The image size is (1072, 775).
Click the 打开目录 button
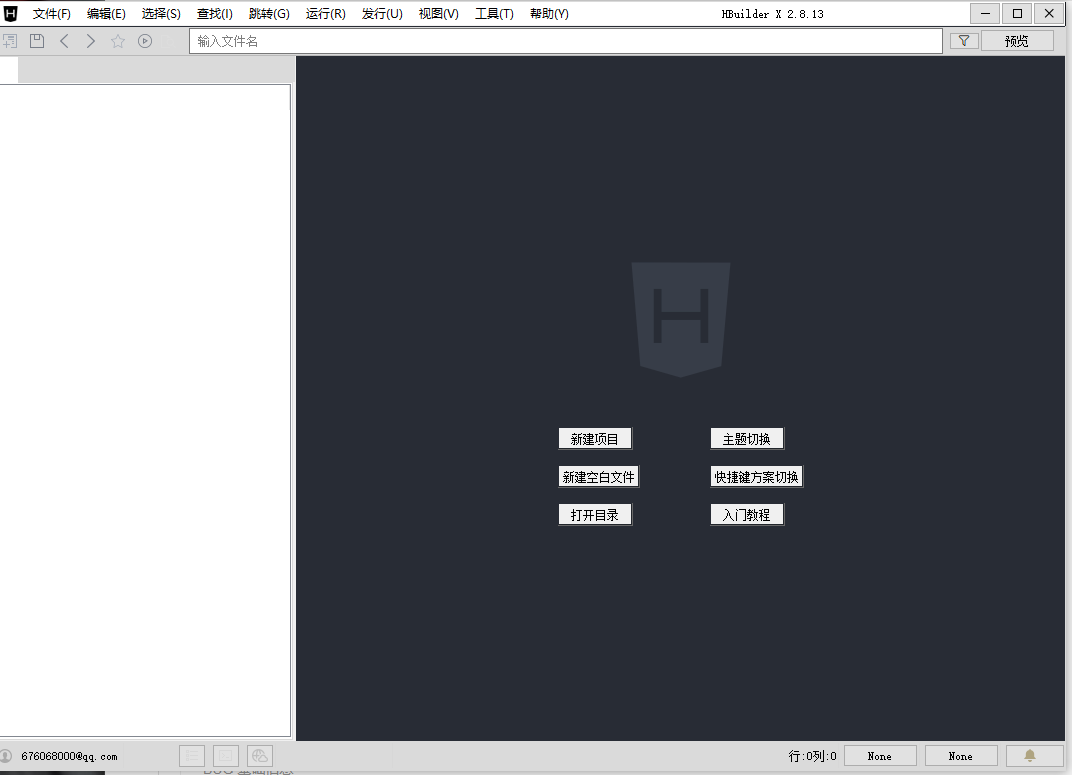point(595,515)
